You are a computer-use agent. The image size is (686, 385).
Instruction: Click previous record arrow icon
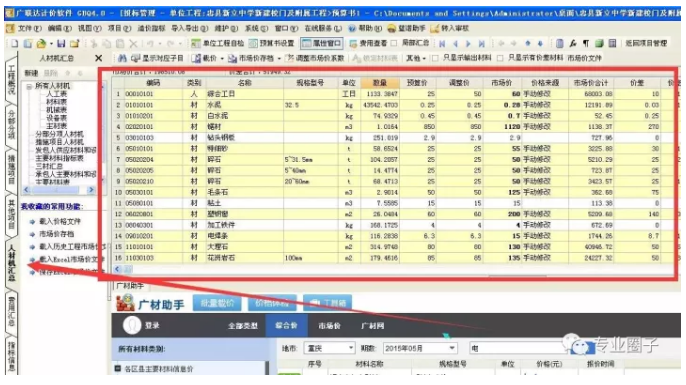(455, 43)
